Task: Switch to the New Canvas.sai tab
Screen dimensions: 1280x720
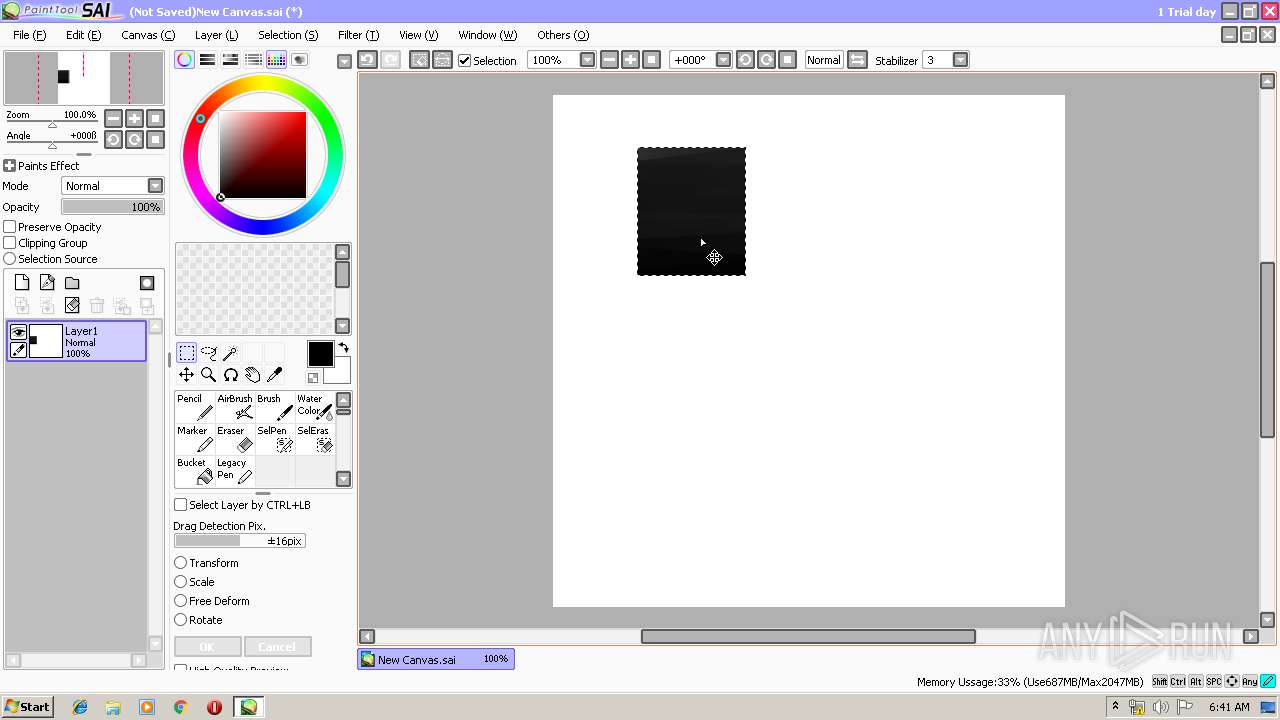Action: click(x=436, y=659)
